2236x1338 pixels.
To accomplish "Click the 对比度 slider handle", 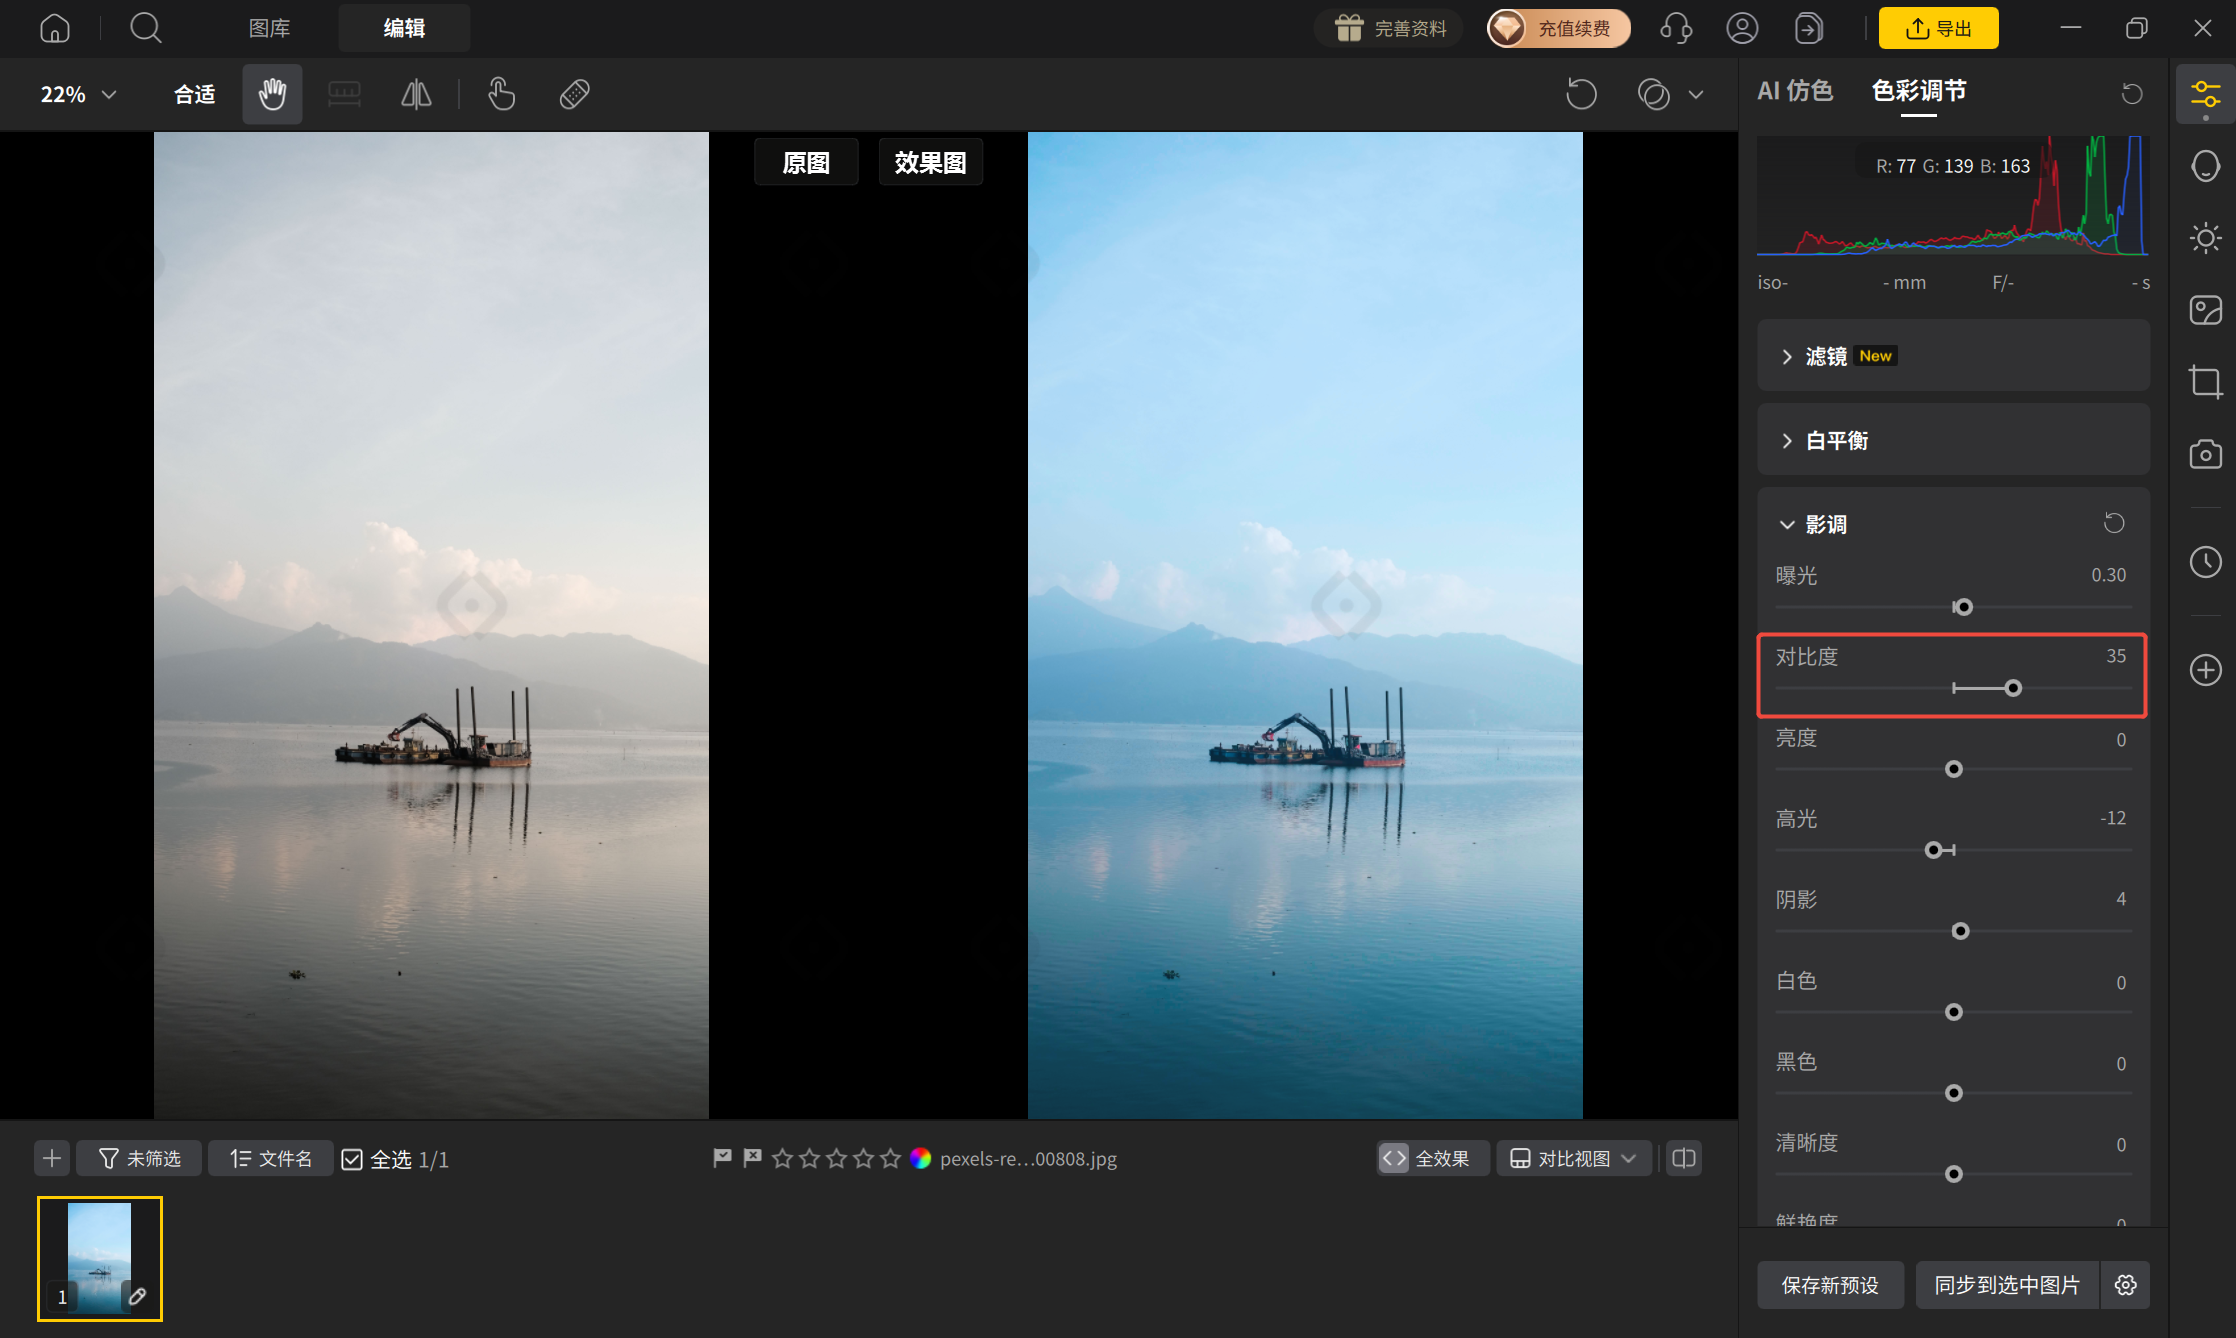I will click(2013, 688).
